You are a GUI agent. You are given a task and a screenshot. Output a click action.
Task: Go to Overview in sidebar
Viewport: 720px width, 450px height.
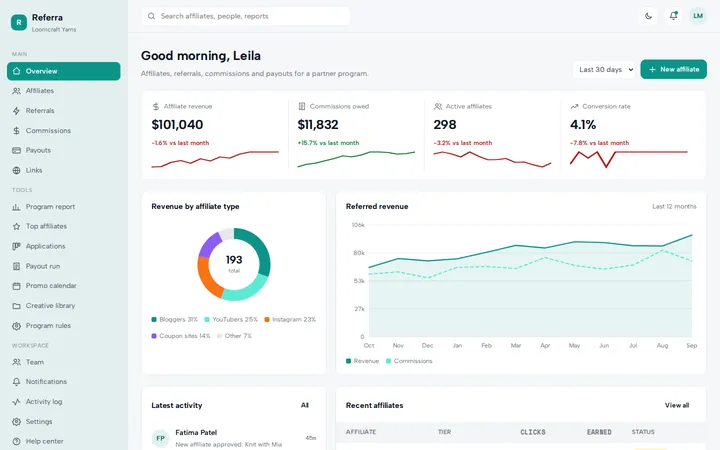tap(63, 71)
